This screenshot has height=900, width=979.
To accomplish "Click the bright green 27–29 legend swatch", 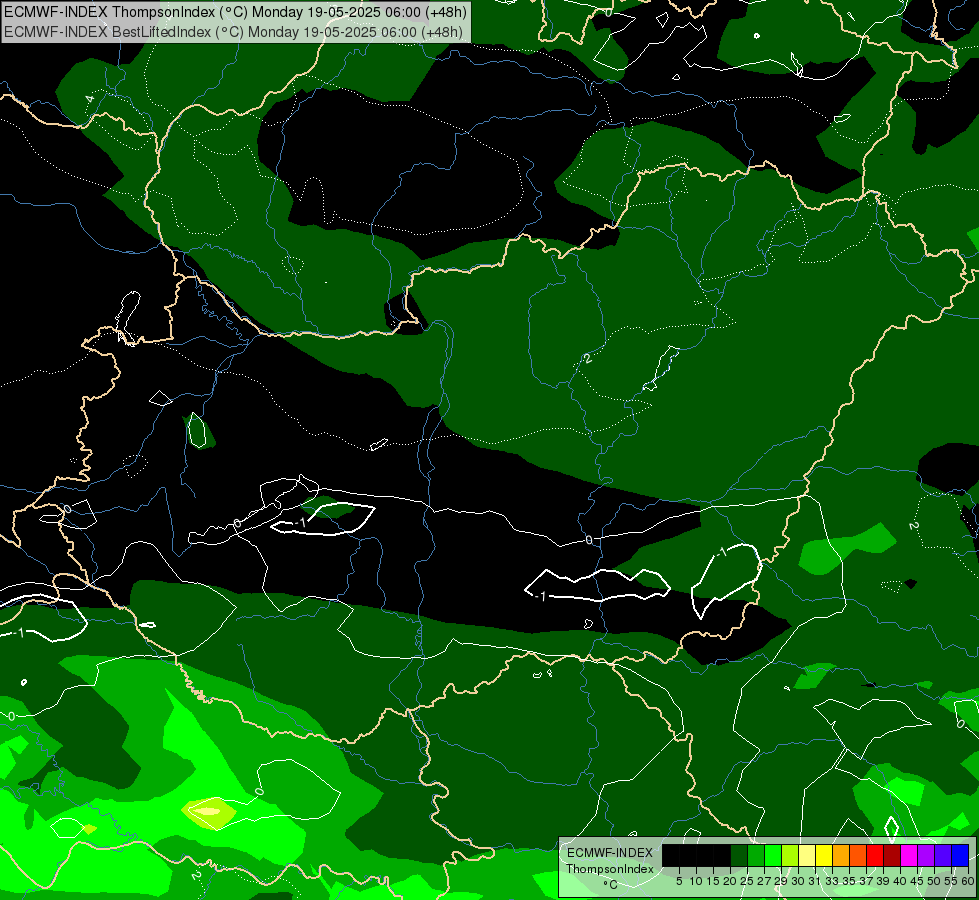I will [x=773, y=855].
